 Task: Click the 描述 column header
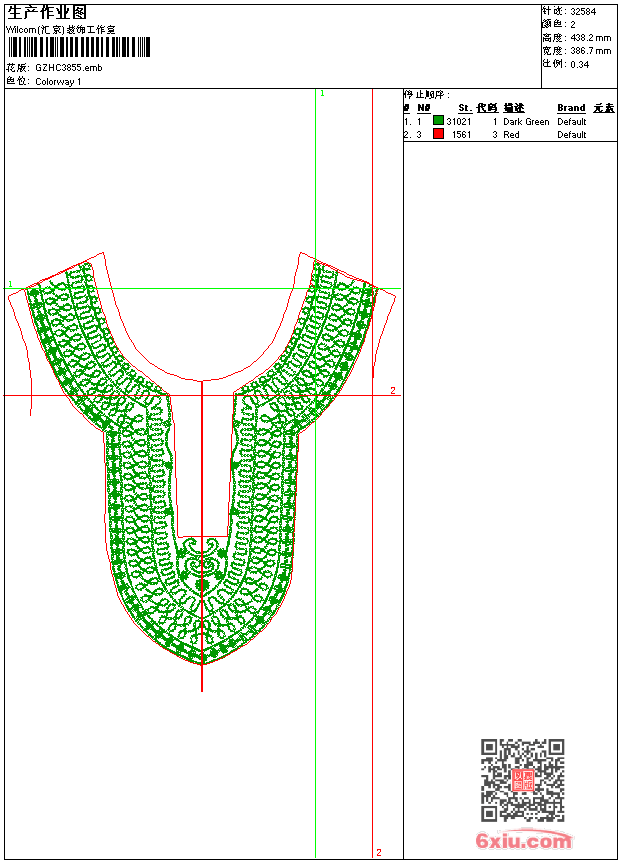point(513,108)
